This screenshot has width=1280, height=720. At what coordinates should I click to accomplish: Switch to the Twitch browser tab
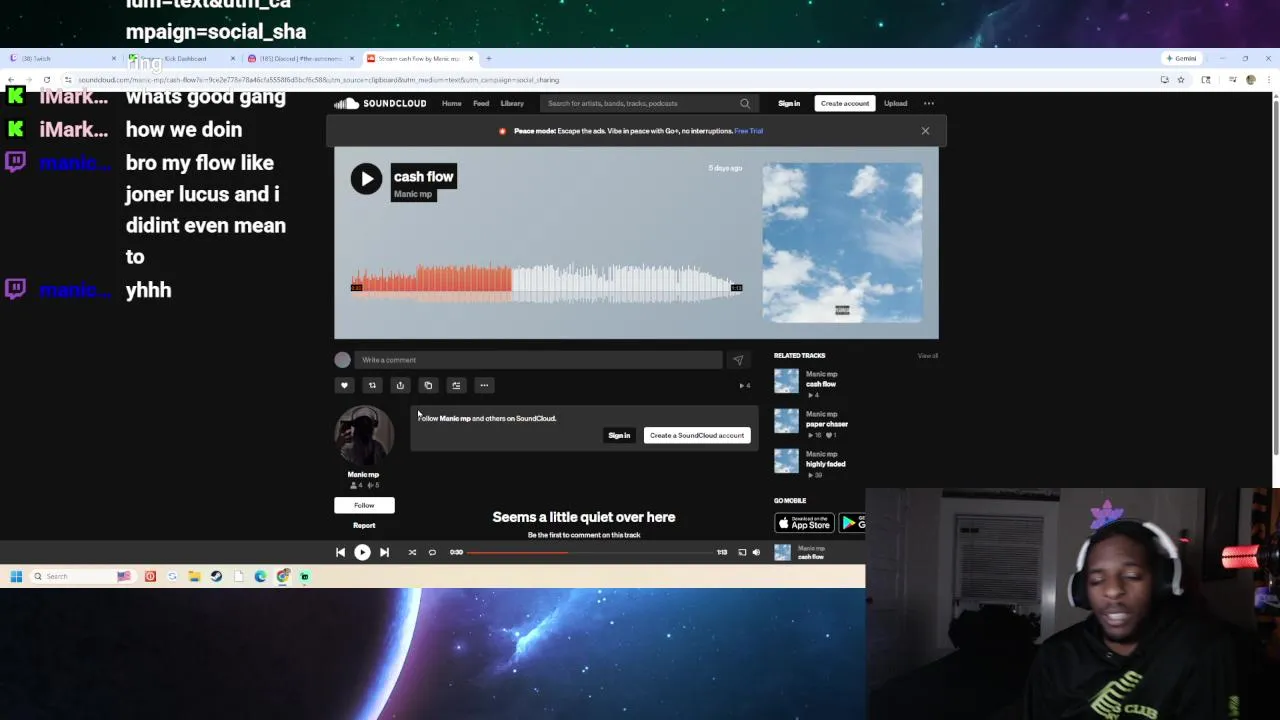tap(60, 58)
